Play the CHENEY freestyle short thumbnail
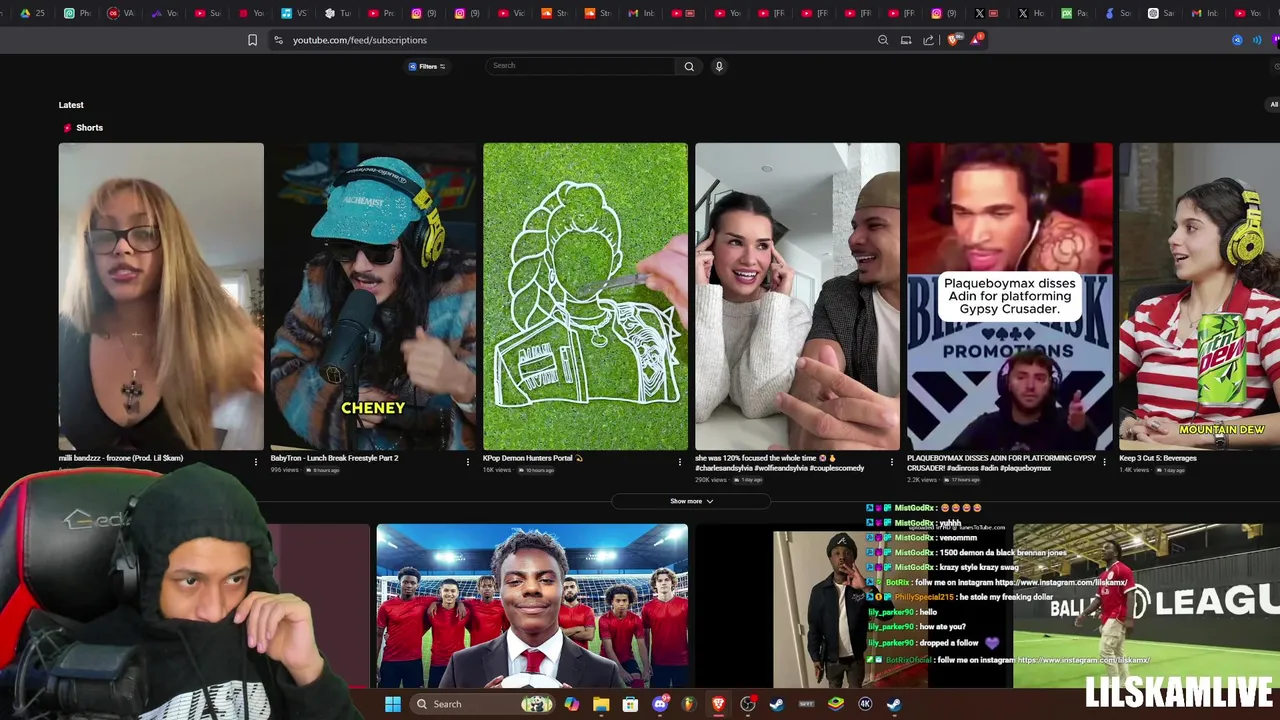This screenshot has height=720, width=1280. click(373, 296)
